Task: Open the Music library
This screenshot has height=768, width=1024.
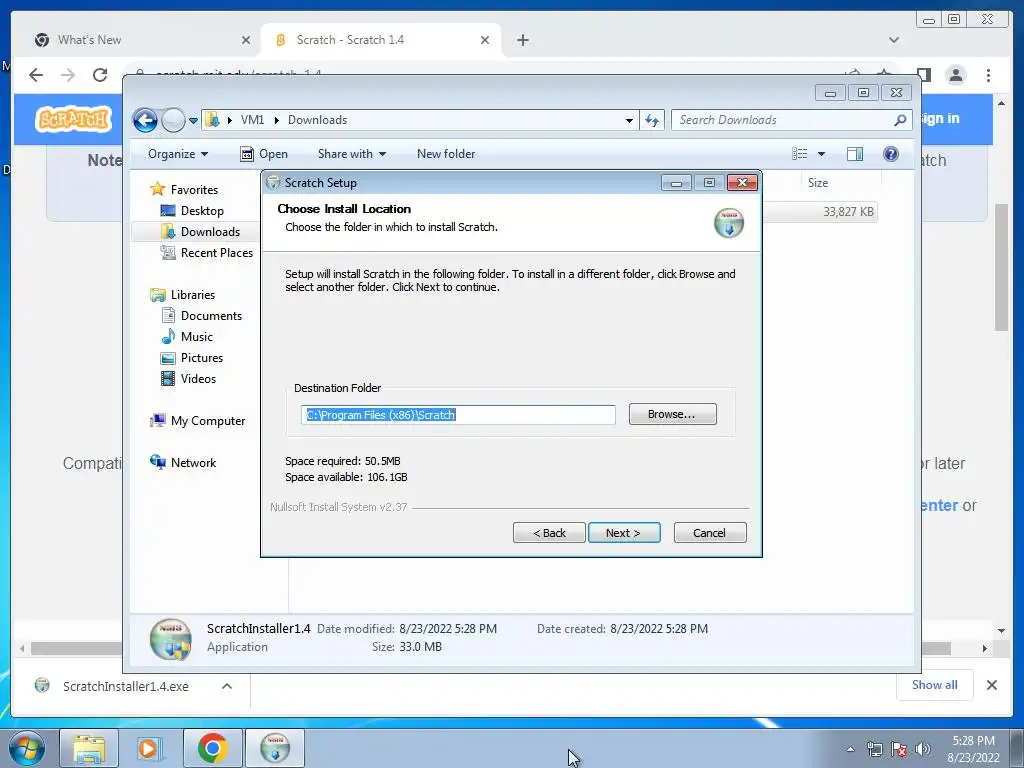Action: click(x=197, y=337)
